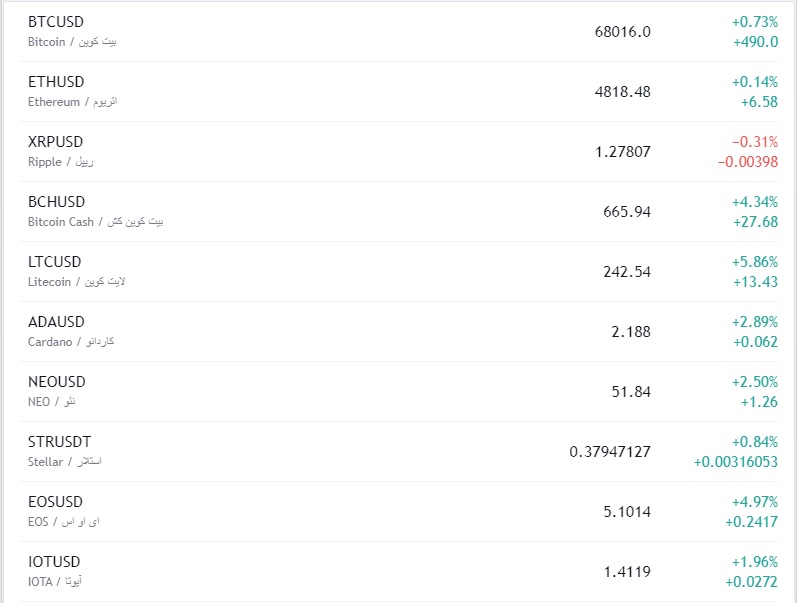Click the LTCUSD ticker name
This screenshot has height=603, width=797.
tap(56, 262)
